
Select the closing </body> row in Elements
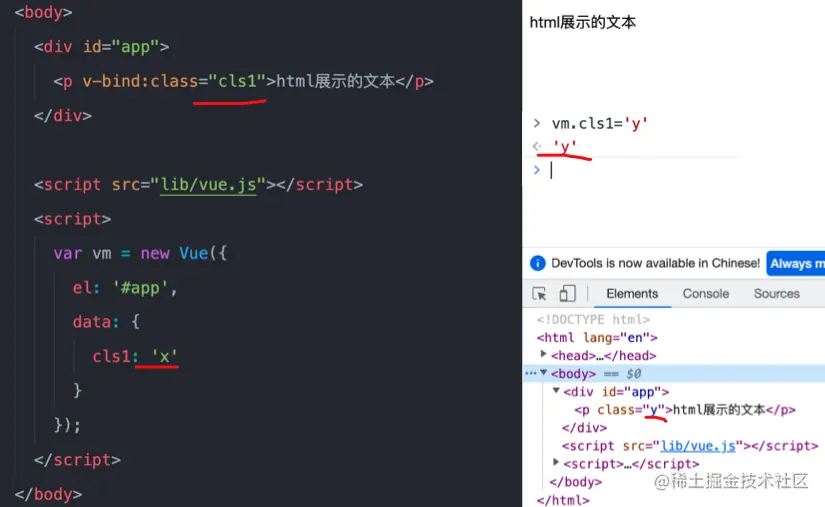click(576, 482)
